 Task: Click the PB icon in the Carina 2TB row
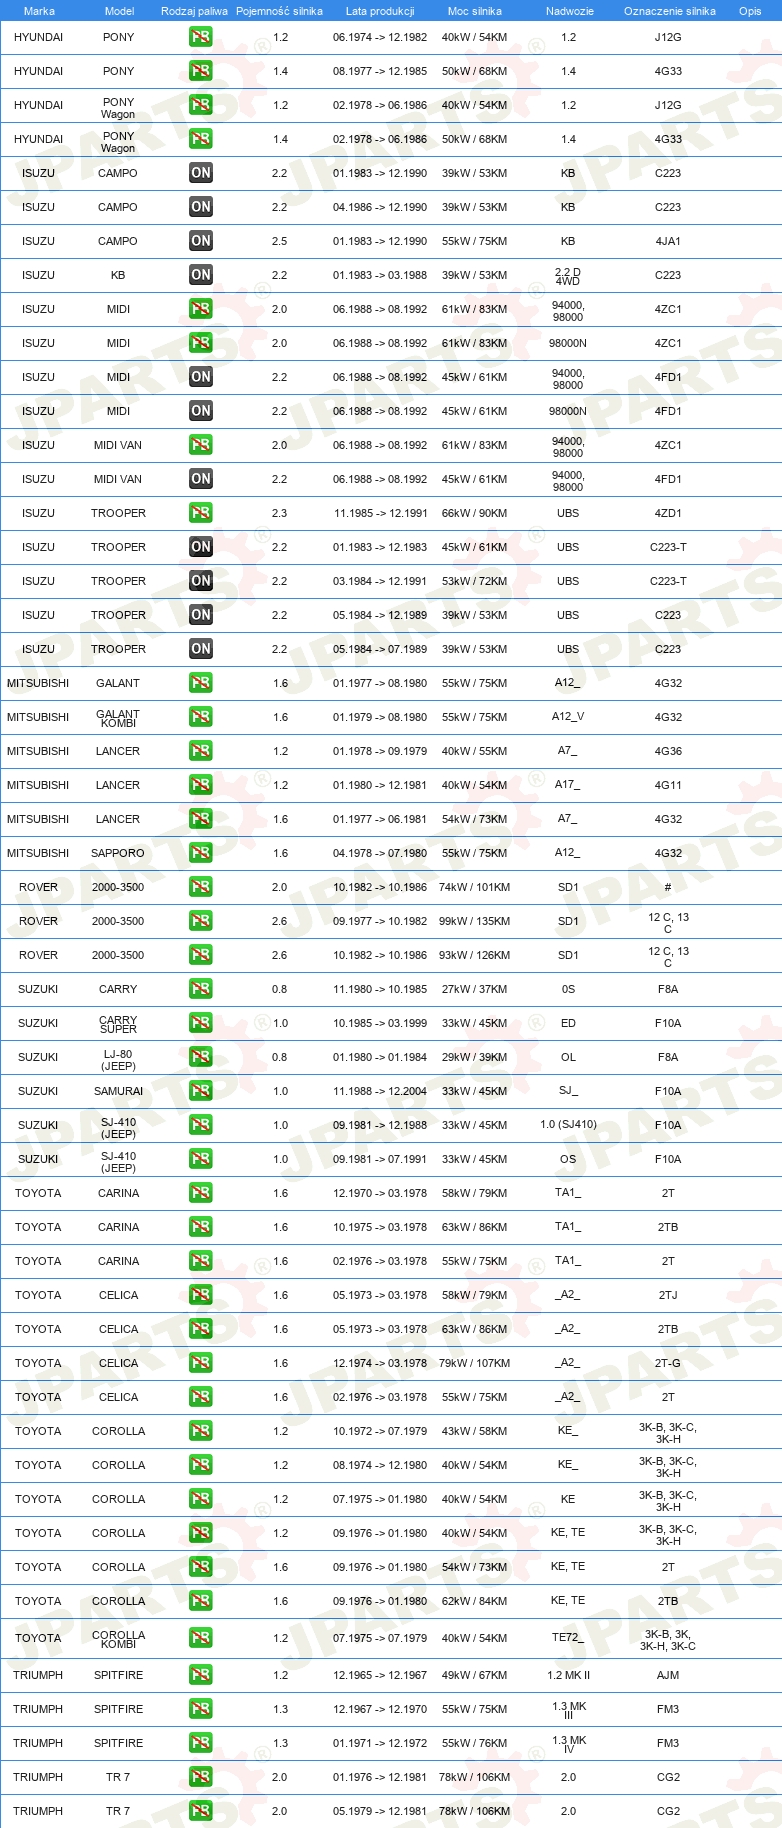point(201,1227)
